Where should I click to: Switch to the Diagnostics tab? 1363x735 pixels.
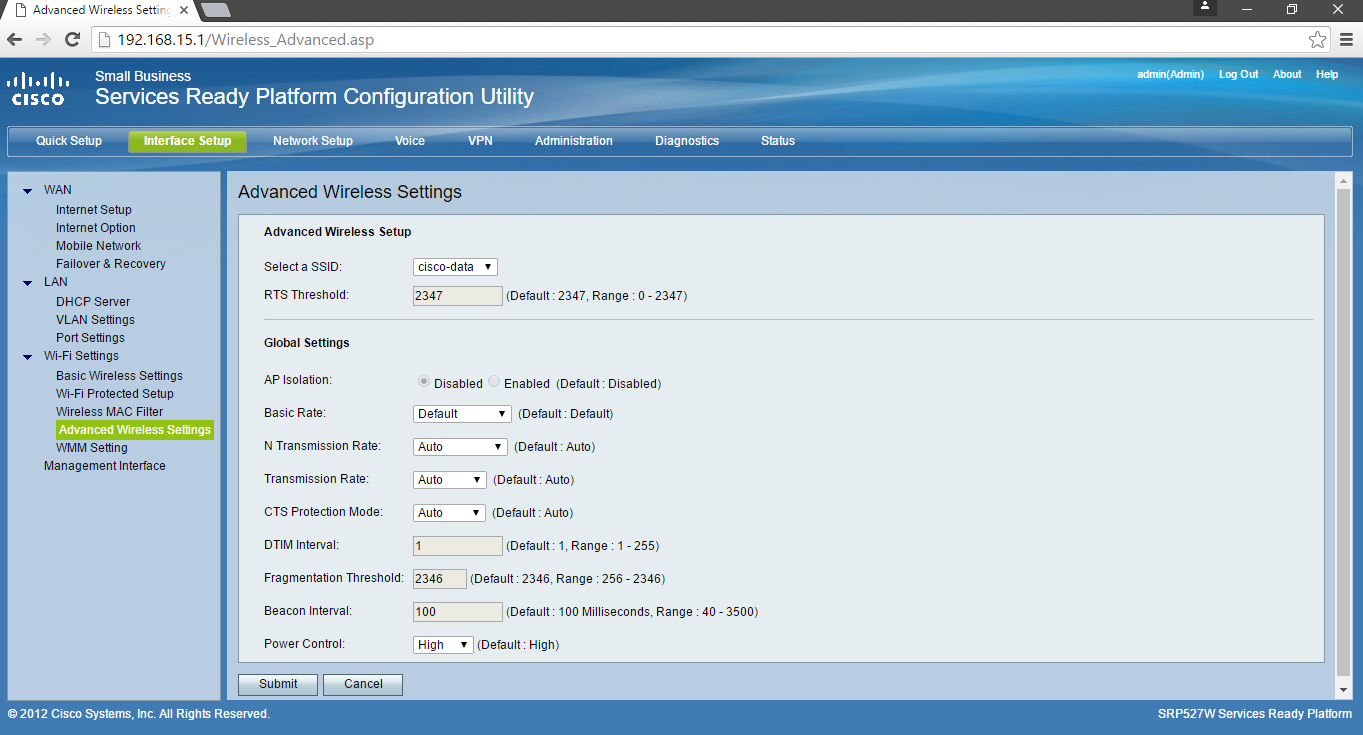coord(687,141)
